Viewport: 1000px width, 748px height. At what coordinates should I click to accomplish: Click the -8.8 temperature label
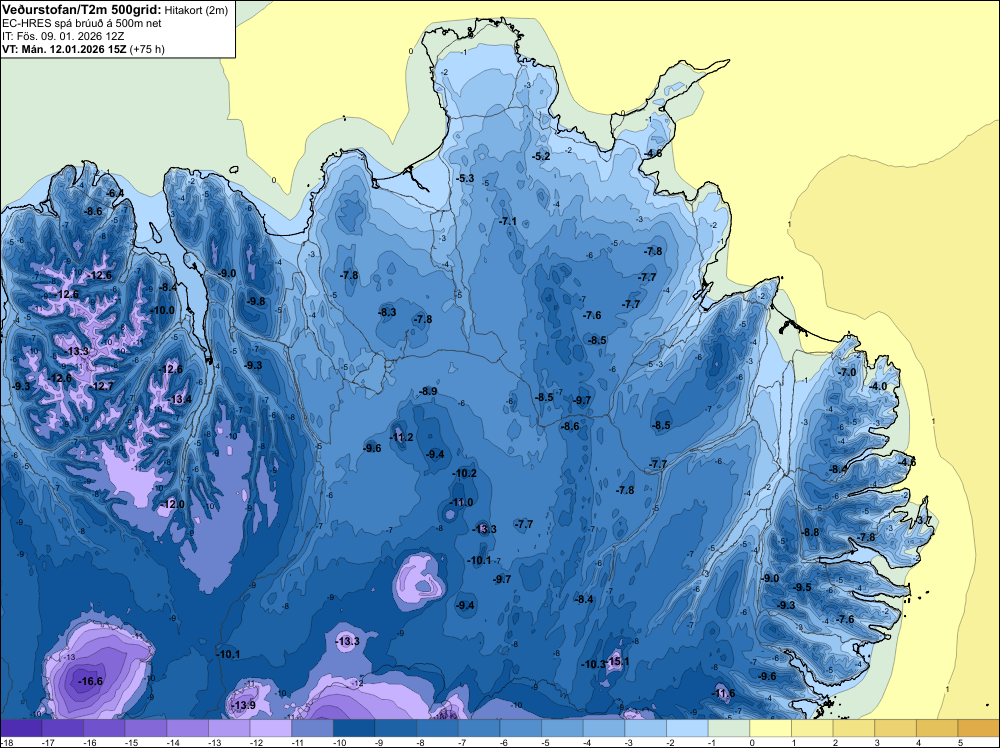(x=811, y=532)
